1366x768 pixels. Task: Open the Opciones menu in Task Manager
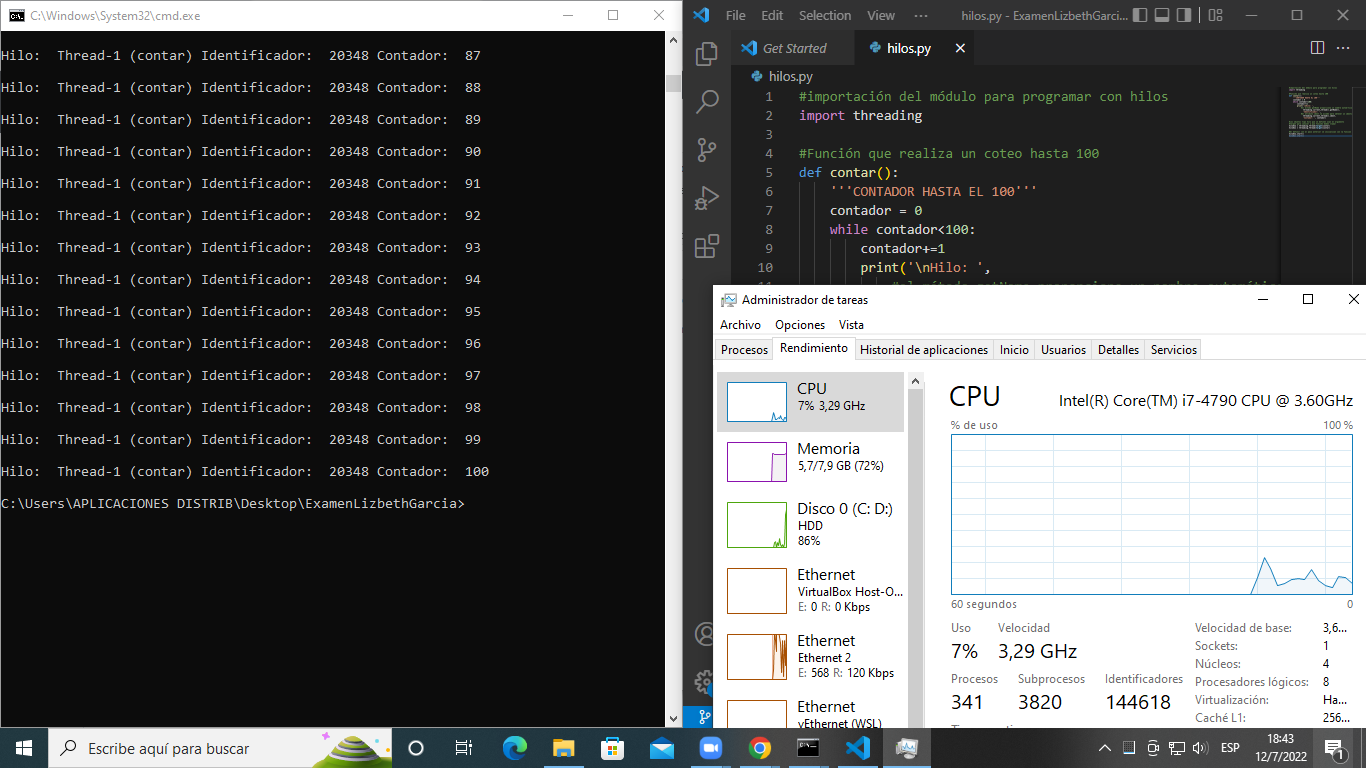coord(800,325)
